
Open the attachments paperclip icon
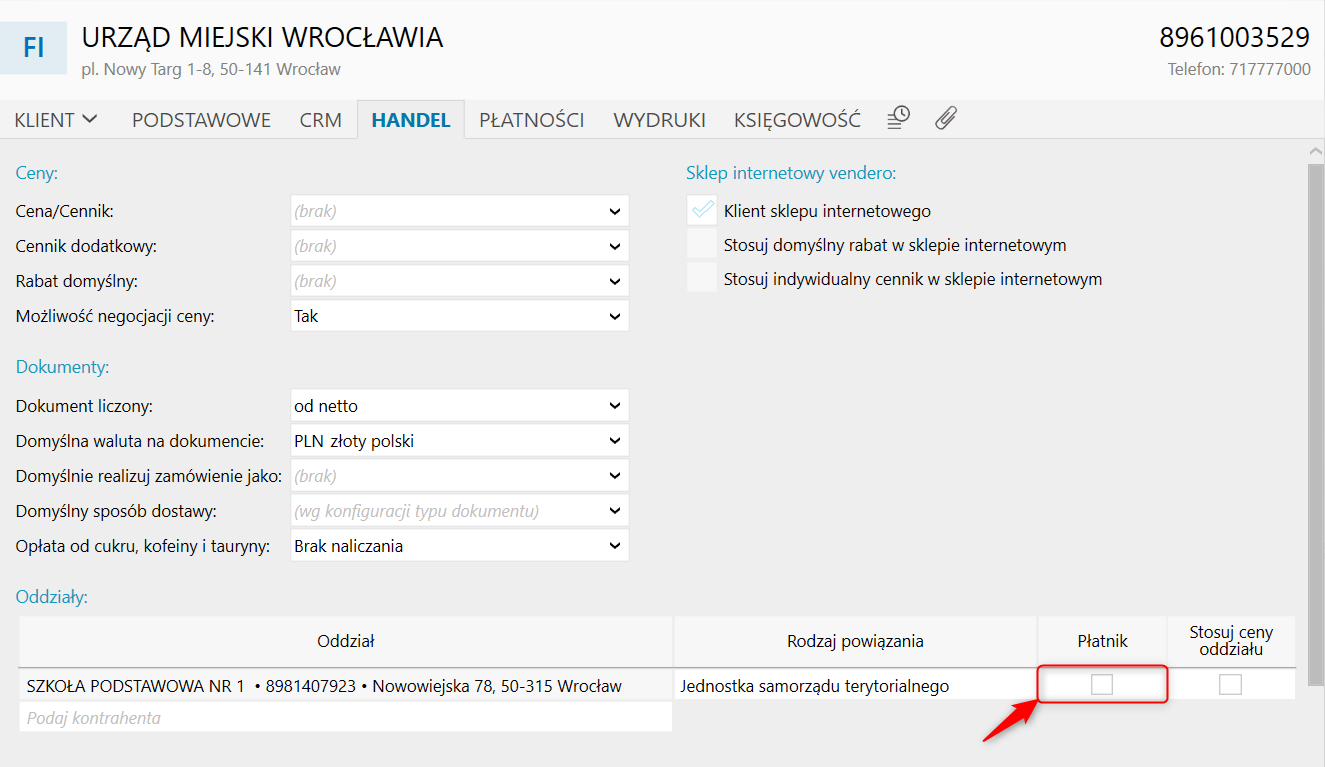945,118
